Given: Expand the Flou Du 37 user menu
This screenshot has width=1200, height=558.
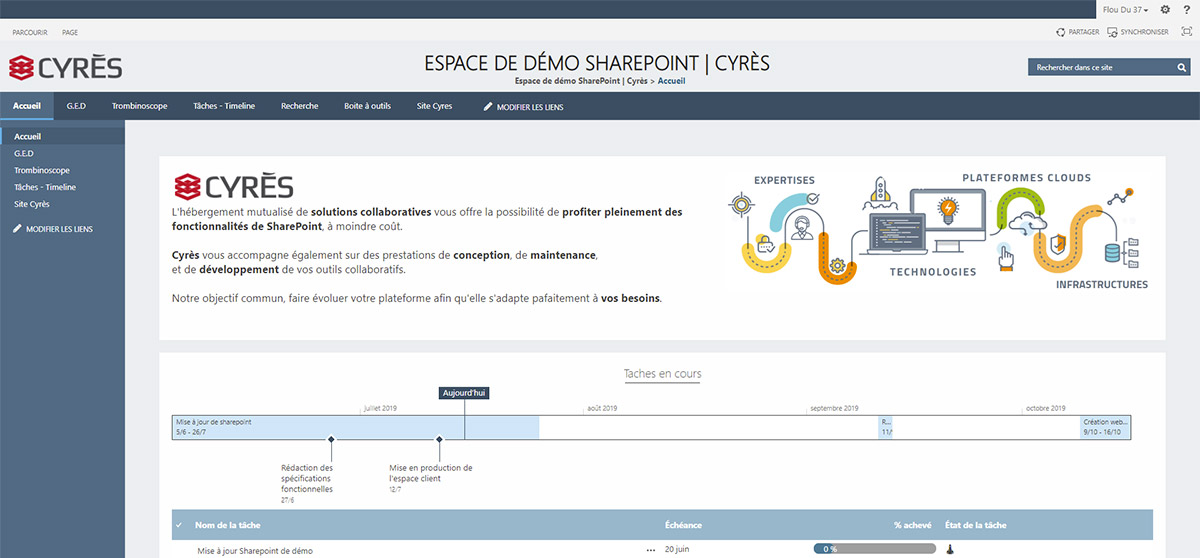Looking at the screenshot, I should pyautogui.click(x=1125, y=9).
